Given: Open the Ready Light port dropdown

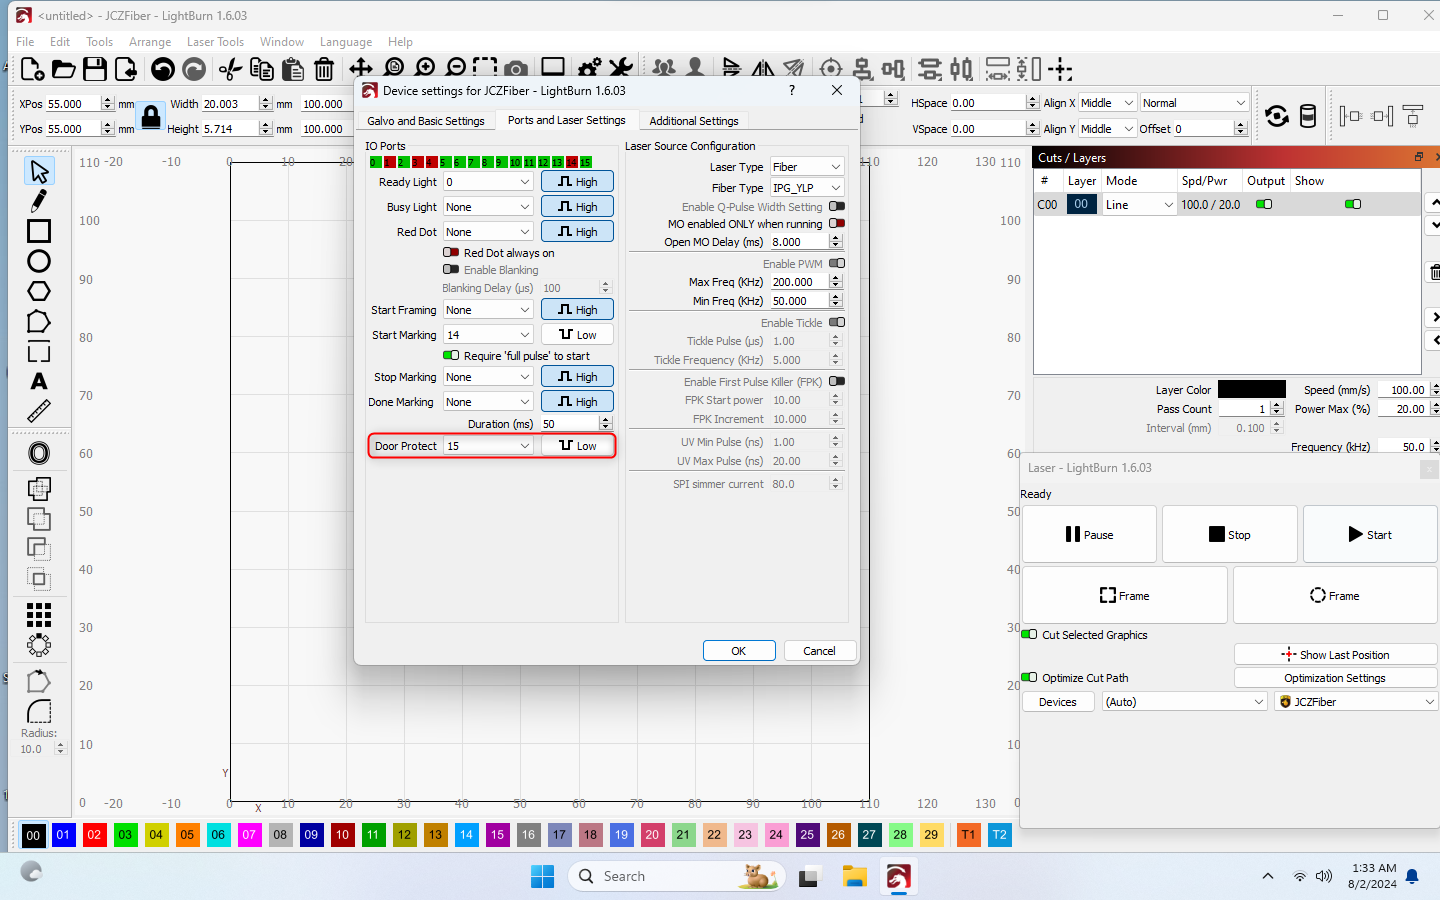Looking at the screenshot, I should coord(488,182).
